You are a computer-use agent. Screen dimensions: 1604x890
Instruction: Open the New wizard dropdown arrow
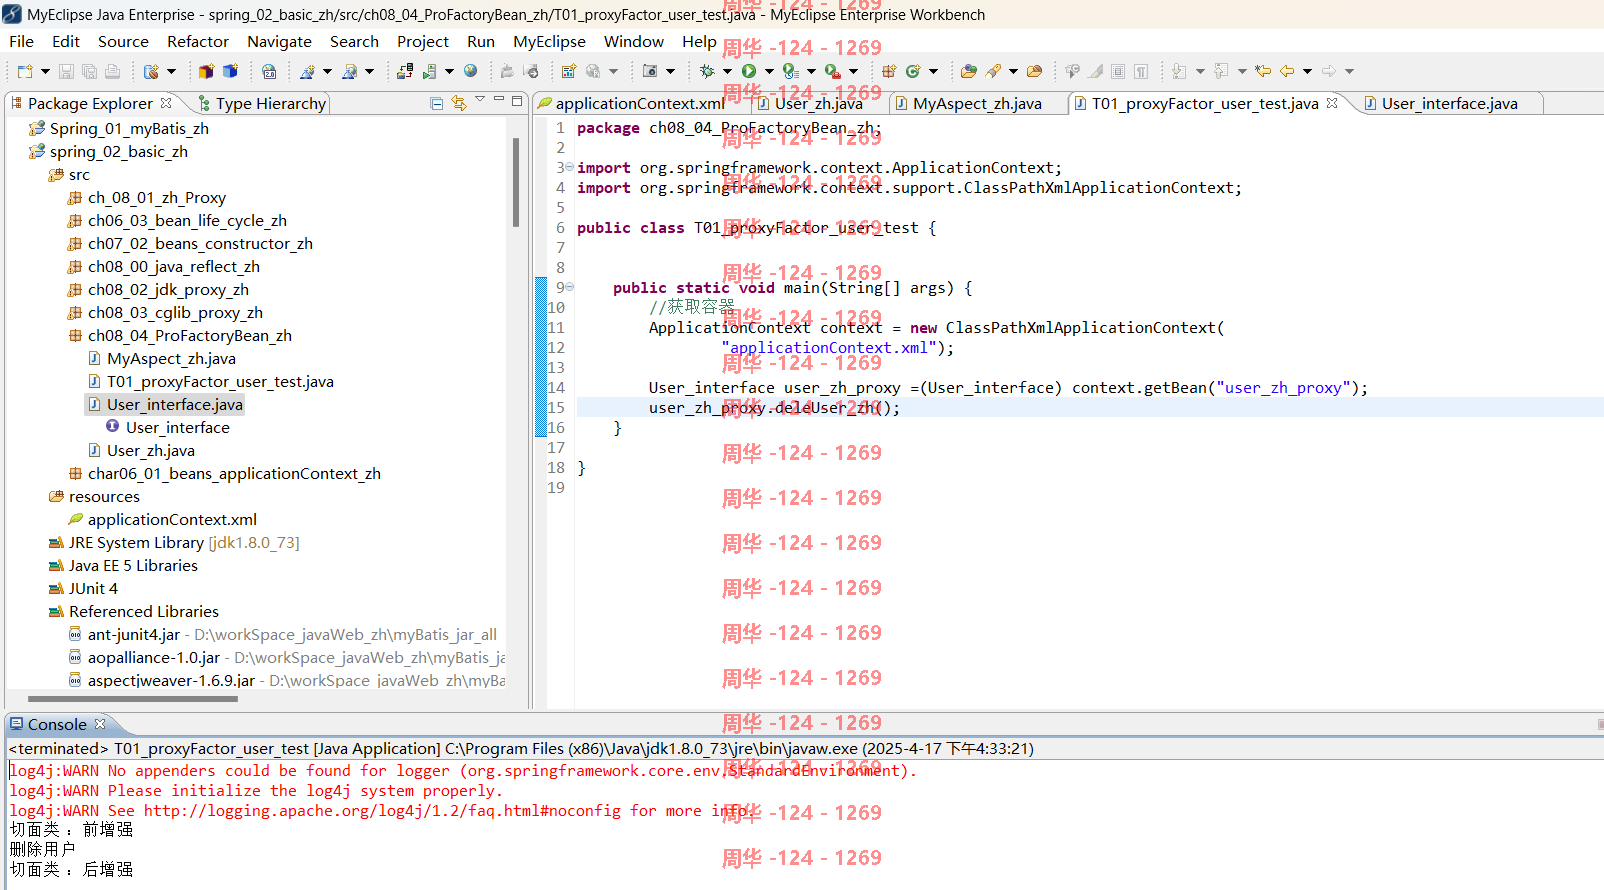pos(45,71)
